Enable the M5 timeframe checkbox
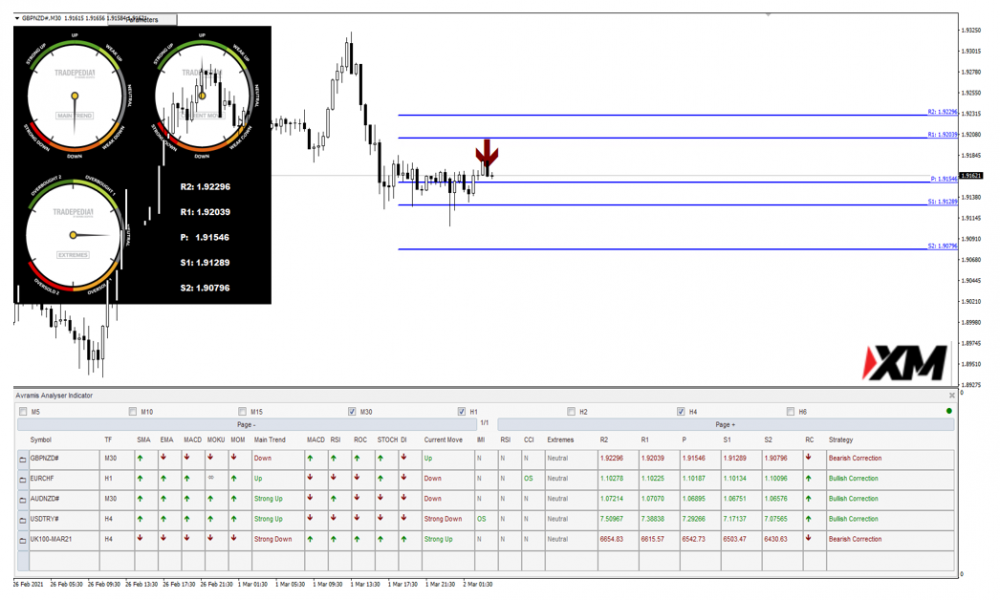 click(24, 412)
